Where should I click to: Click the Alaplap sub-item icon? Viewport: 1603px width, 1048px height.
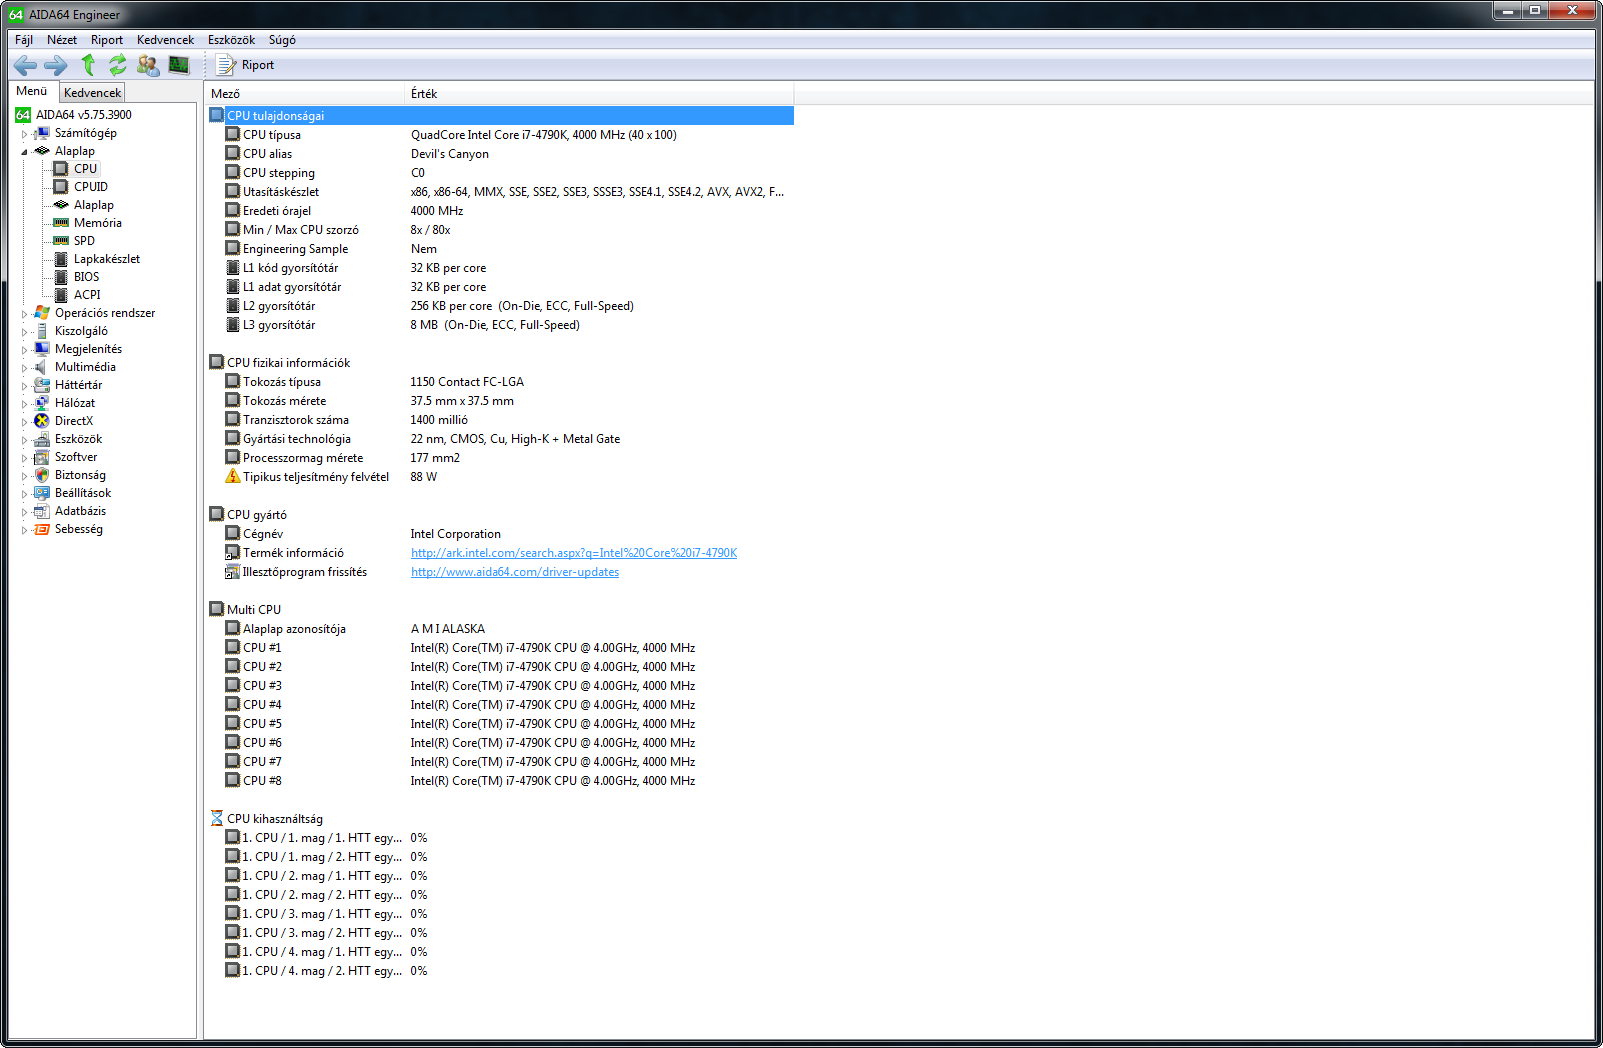click(61, 205)
